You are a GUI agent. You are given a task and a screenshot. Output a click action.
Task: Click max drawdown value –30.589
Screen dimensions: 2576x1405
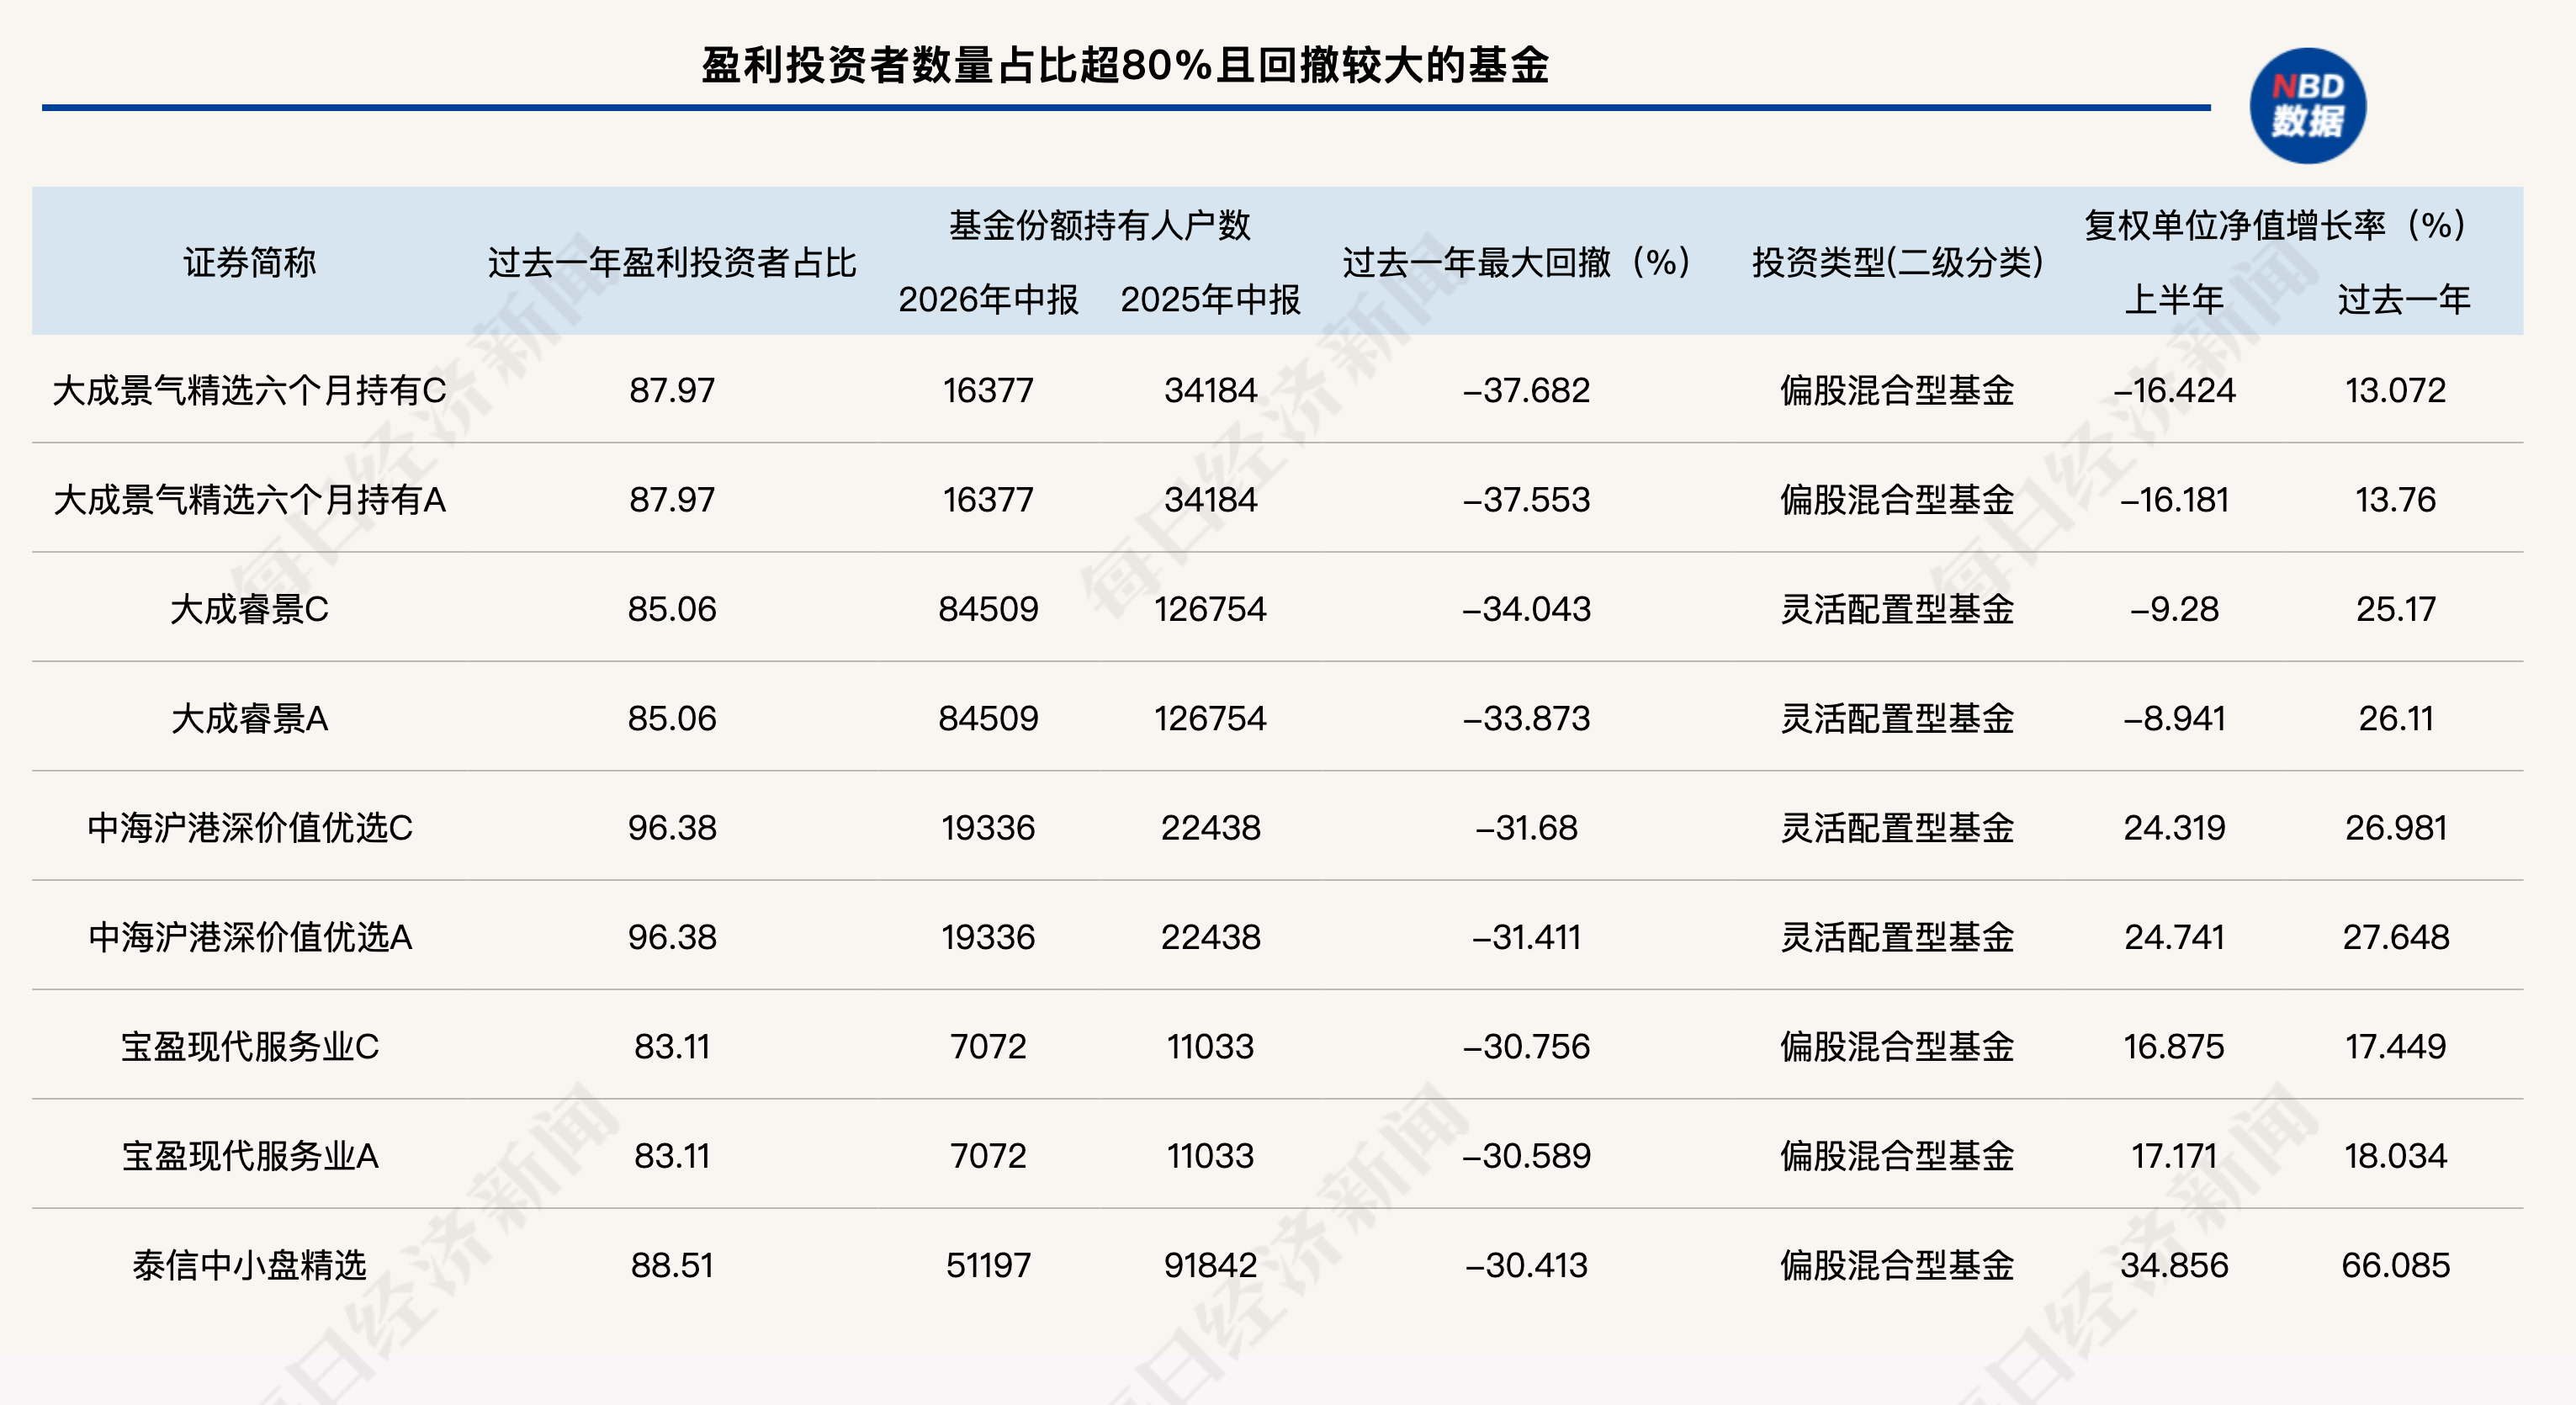(x=1526, y=1156)
